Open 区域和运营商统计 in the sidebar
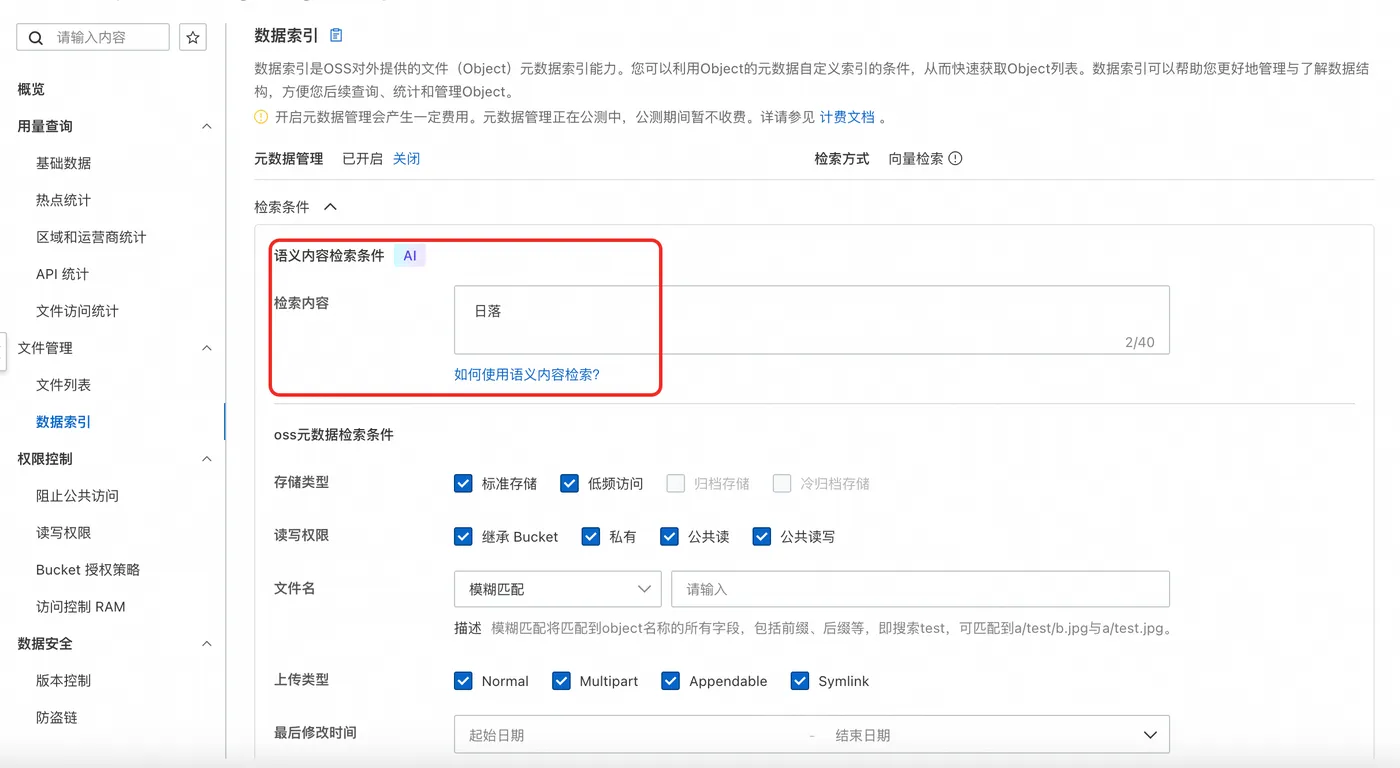Screen dimensions: 1400x768 pyautogui.click(x=91, y=237)
